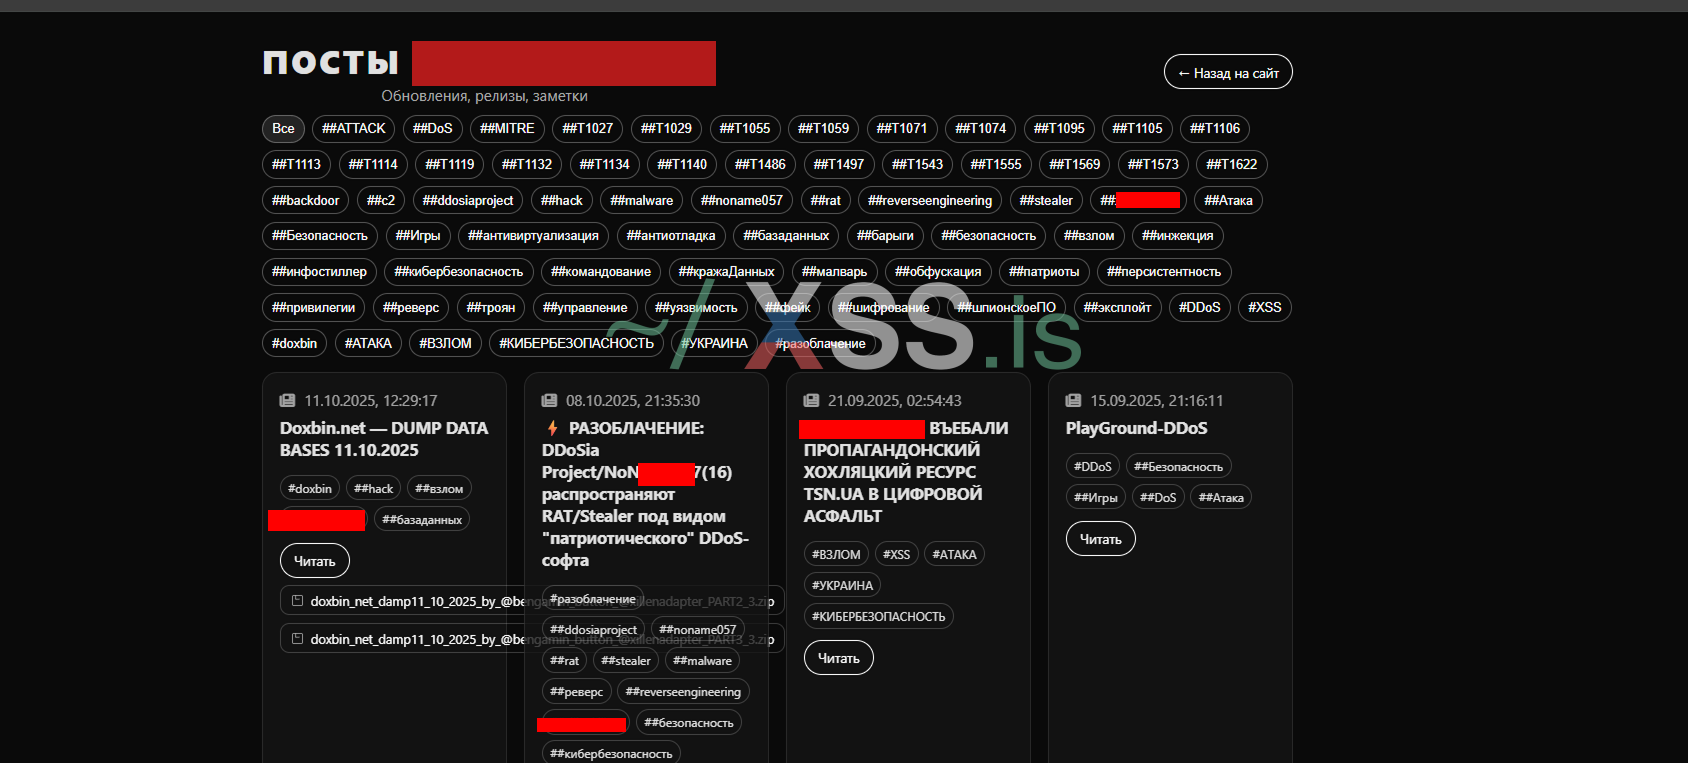Click the ##реверс tag inside the DDoSia post card
This screenshot has width=1688, height=763.
pyautogui.click(x=577, y=691)
